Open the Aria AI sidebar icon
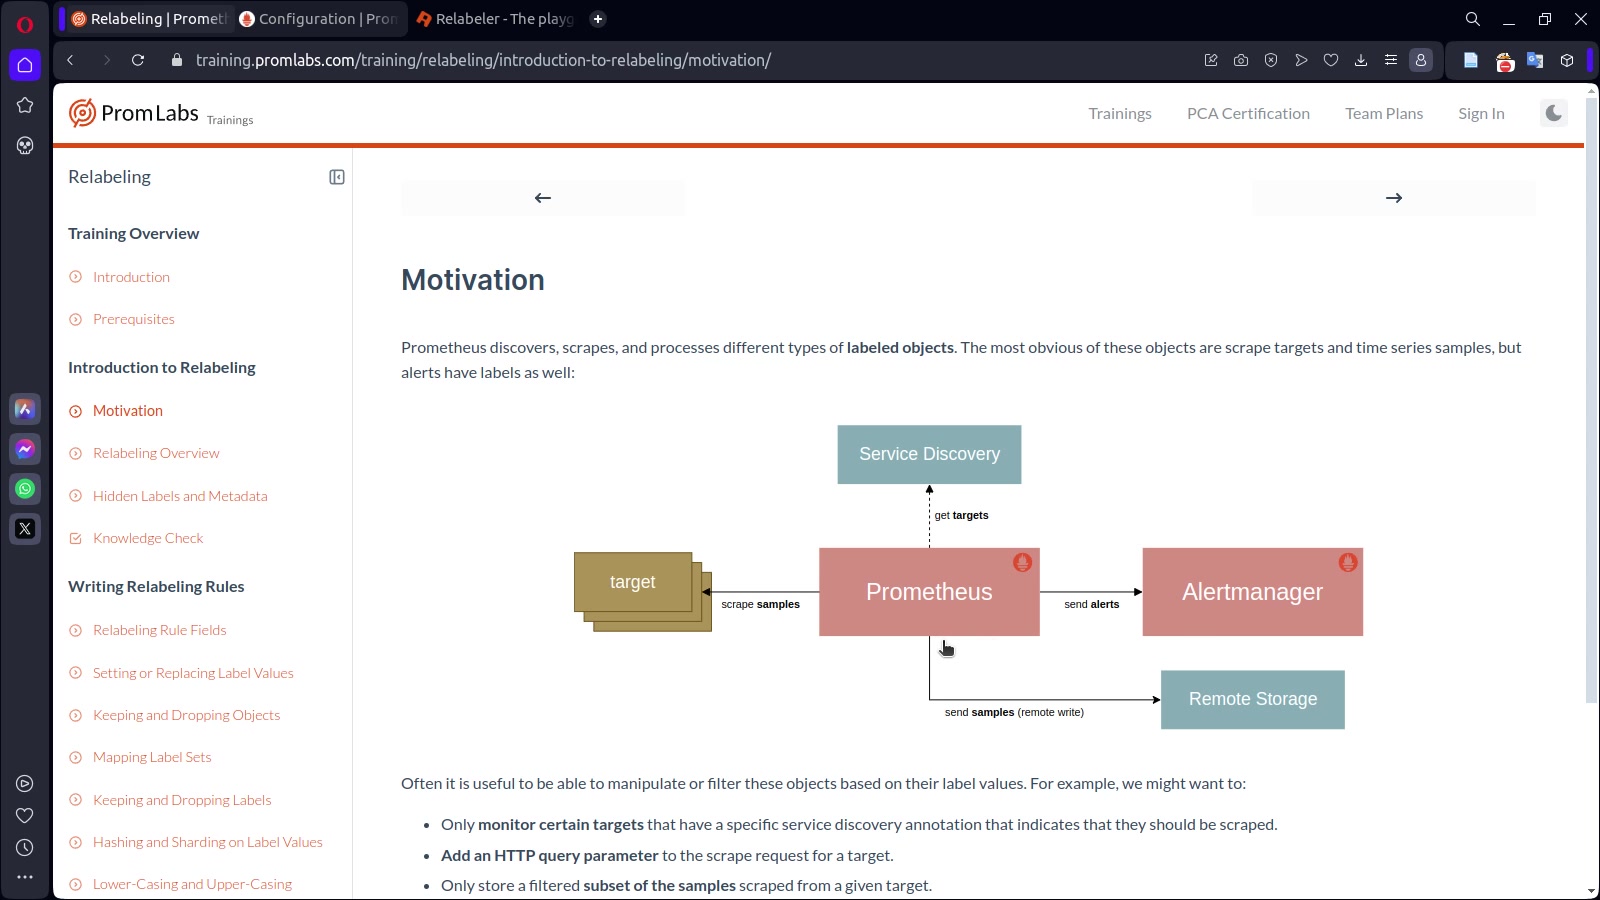This screenshot has height=900, width=1600. point(25,409)
